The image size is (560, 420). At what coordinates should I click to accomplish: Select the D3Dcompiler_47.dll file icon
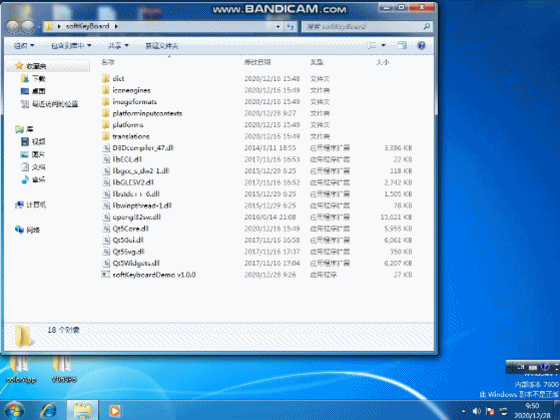pyautogui.click(x=106, y=148)
